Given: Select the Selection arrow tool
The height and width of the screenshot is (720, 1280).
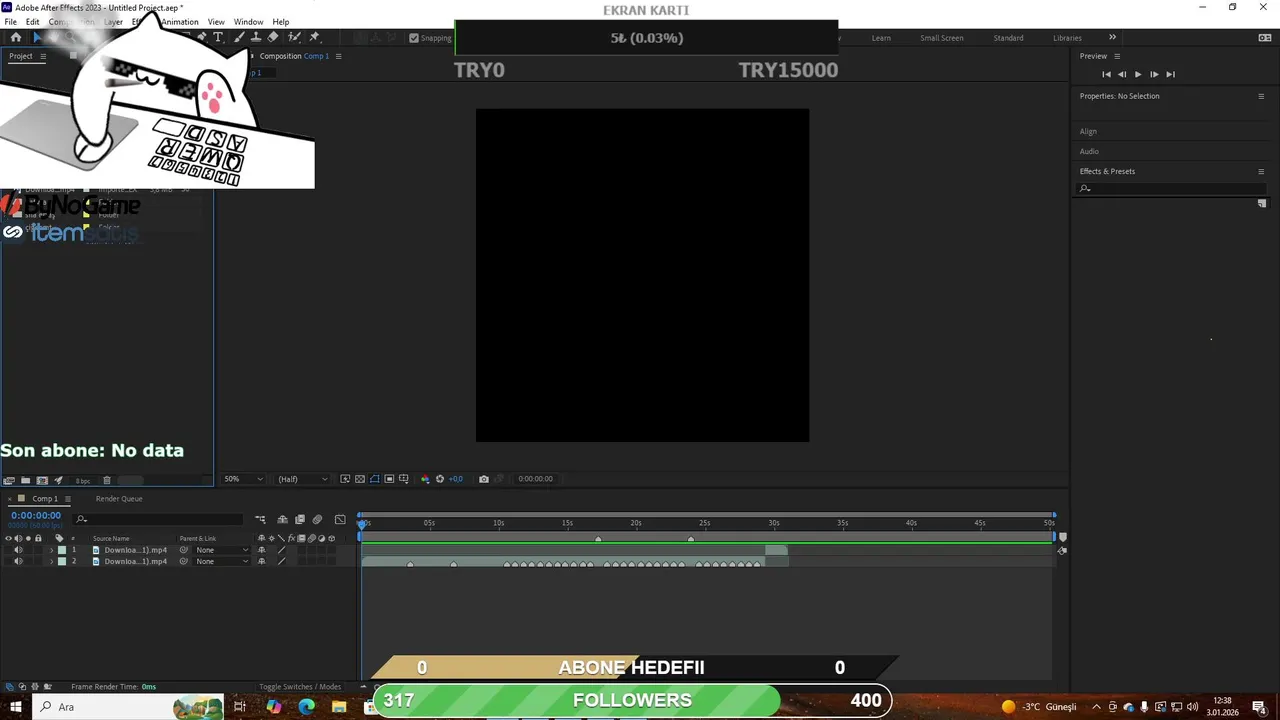Looking at the screenshot, I should tap(37, 37).
